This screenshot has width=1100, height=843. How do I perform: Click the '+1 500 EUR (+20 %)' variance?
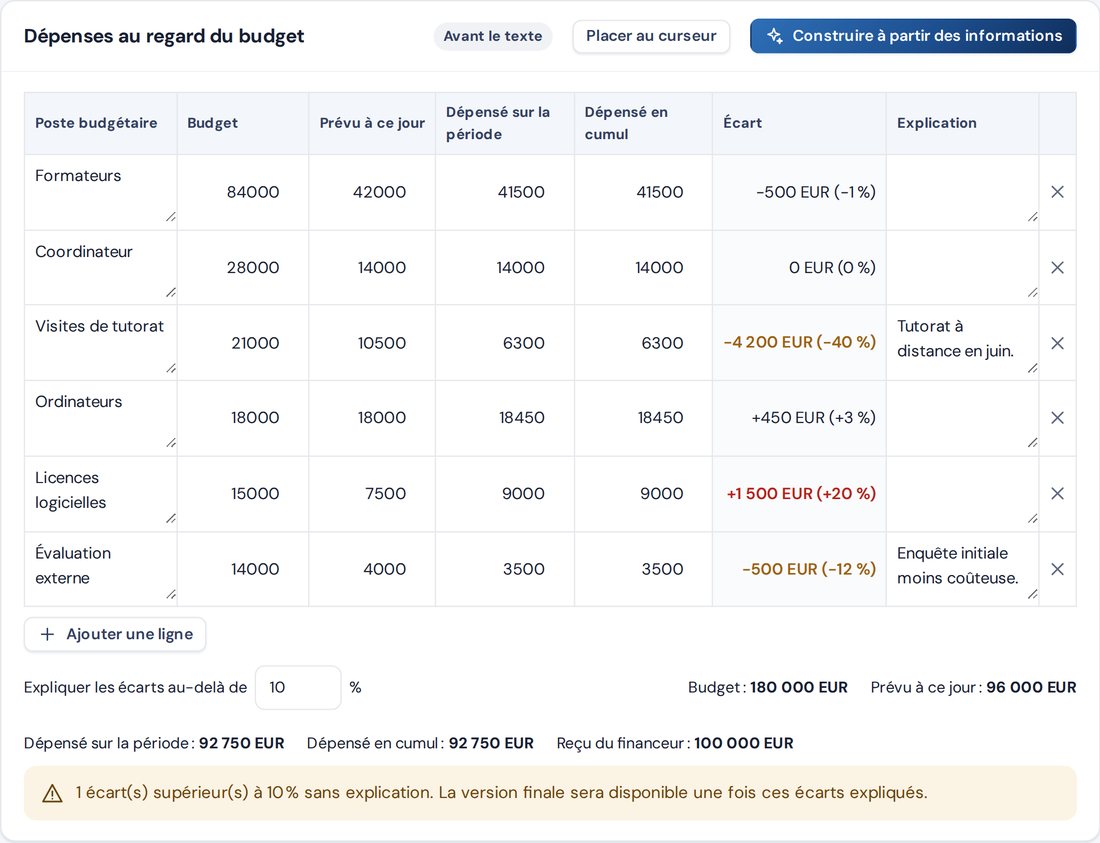pos(800,494)
